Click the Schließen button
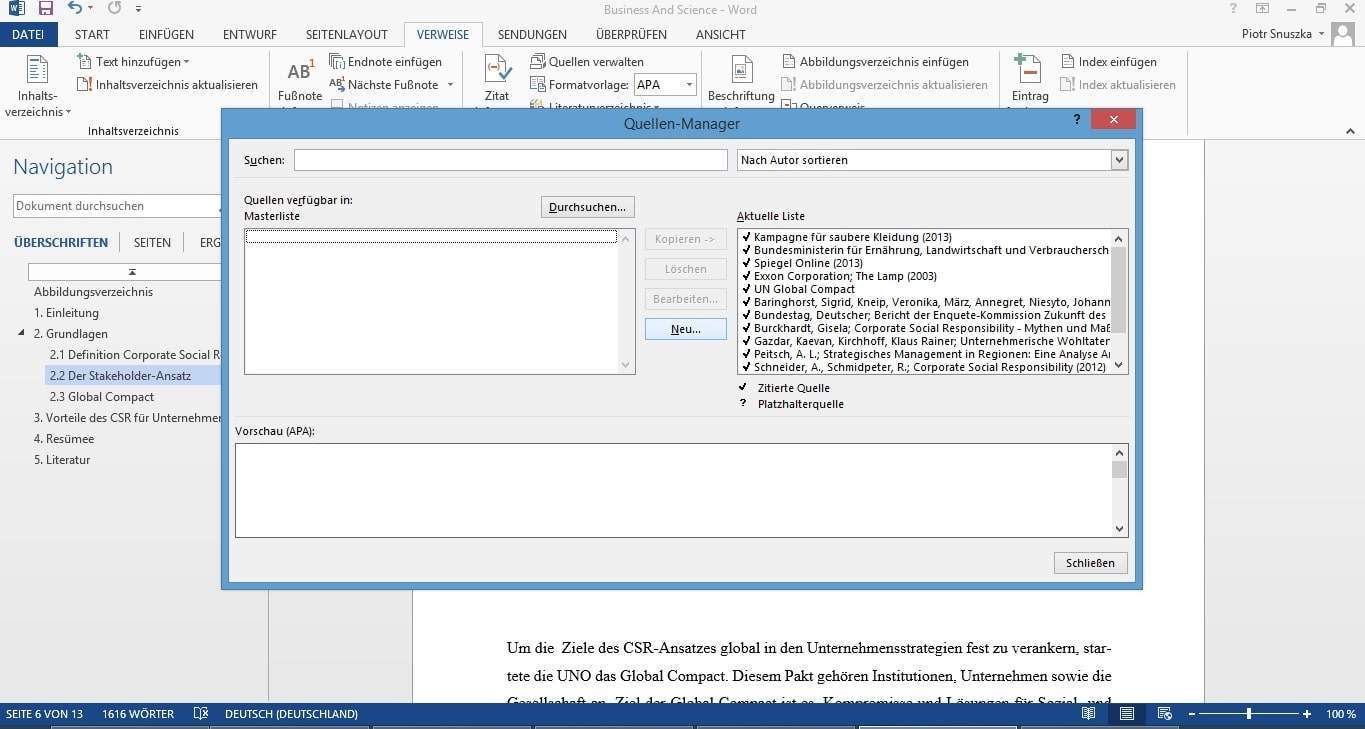Screen dimensions: 1365x729 [1090, 563]
